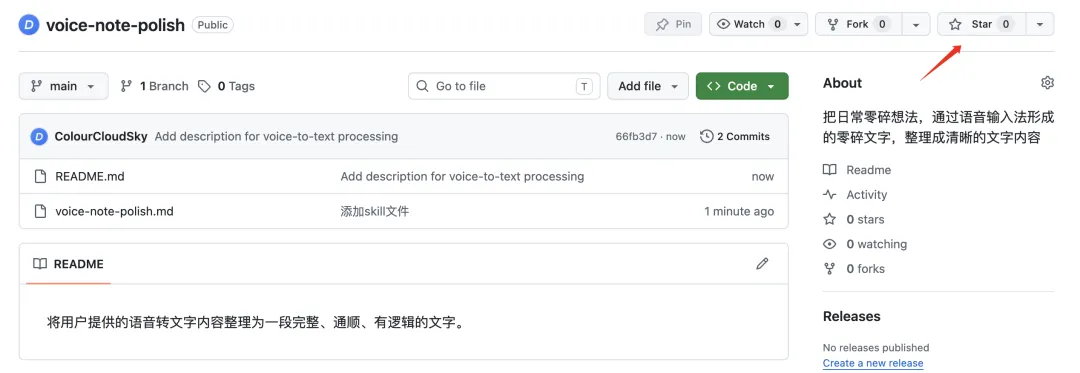View the 0 forks link
The width and height of the screenshot is (1080, 373).
pyautogui.click(x=853, y=269)
